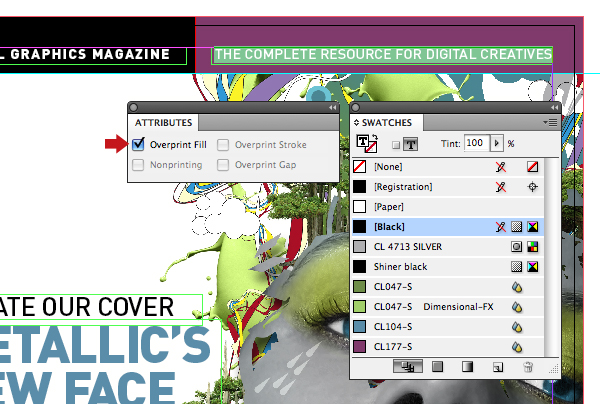Click the Show Color Swatches button
Screen dimensions: 600x404
pos(437,367)
